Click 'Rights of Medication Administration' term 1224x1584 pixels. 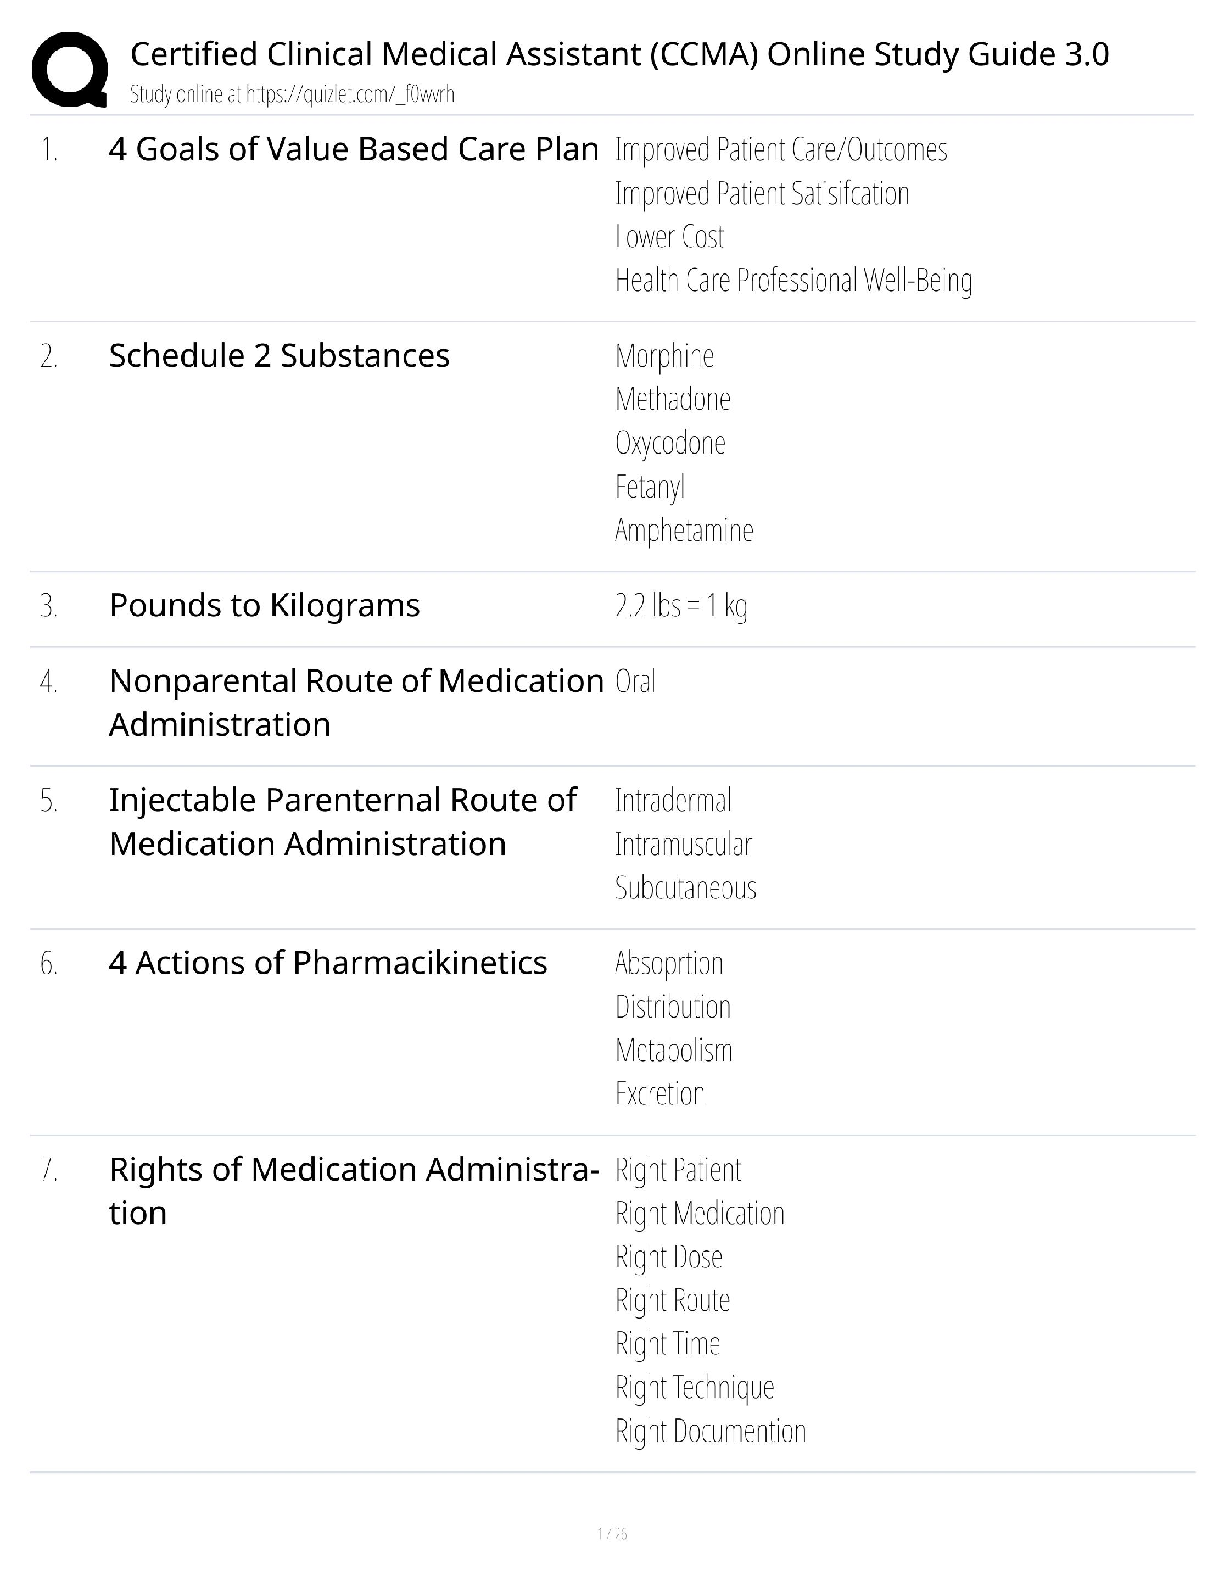click(354, 1191)
